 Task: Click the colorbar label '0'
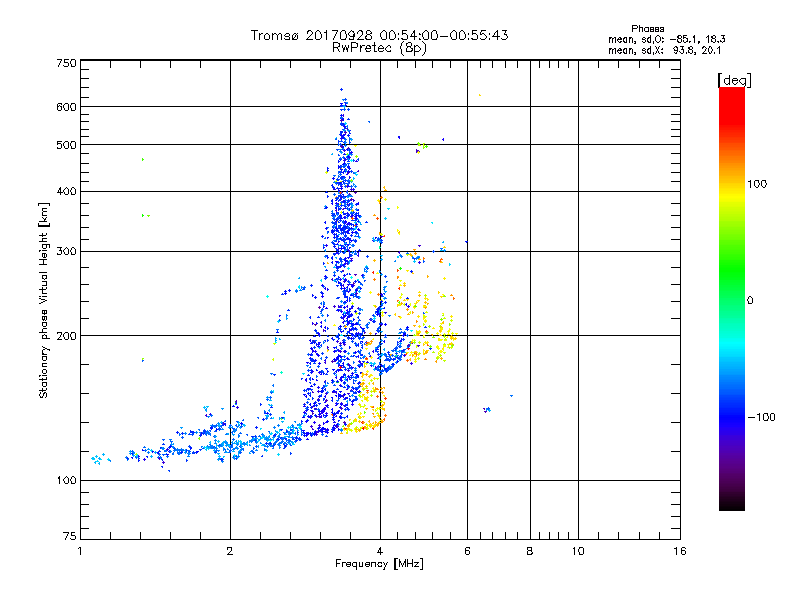(x=750, y=301)
